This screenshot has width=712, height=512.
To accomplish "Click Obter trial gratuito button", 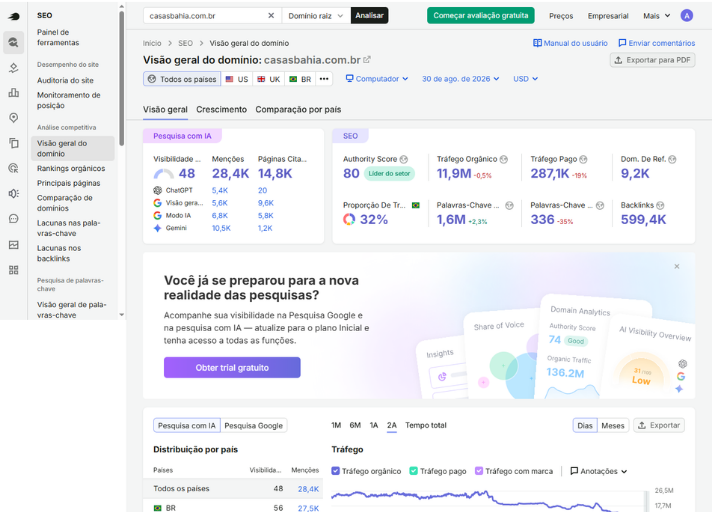I will [x=232, y=367].
